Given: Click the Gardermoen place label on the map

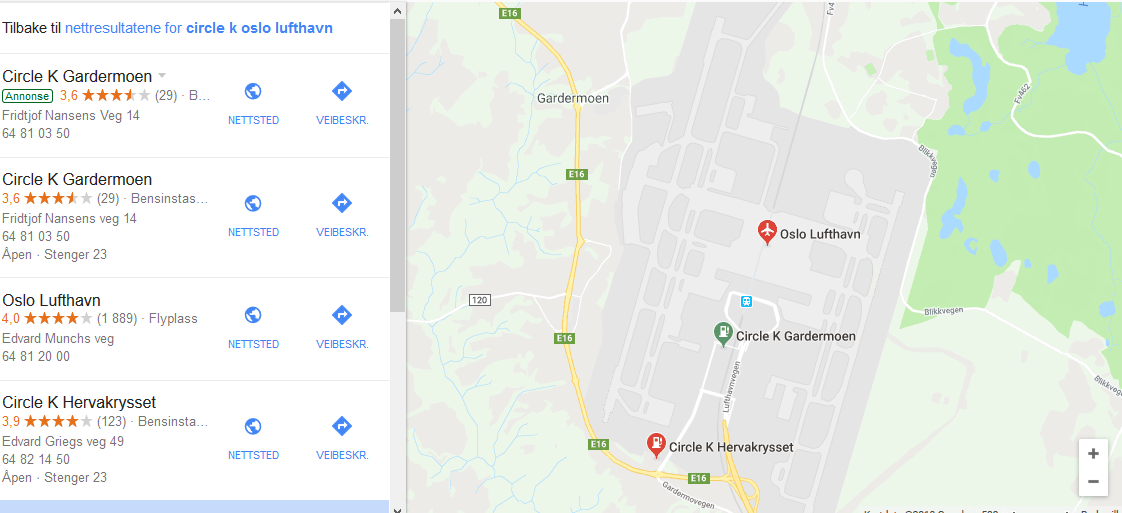Looking at the screenshot, I should [x=573, y=99].
